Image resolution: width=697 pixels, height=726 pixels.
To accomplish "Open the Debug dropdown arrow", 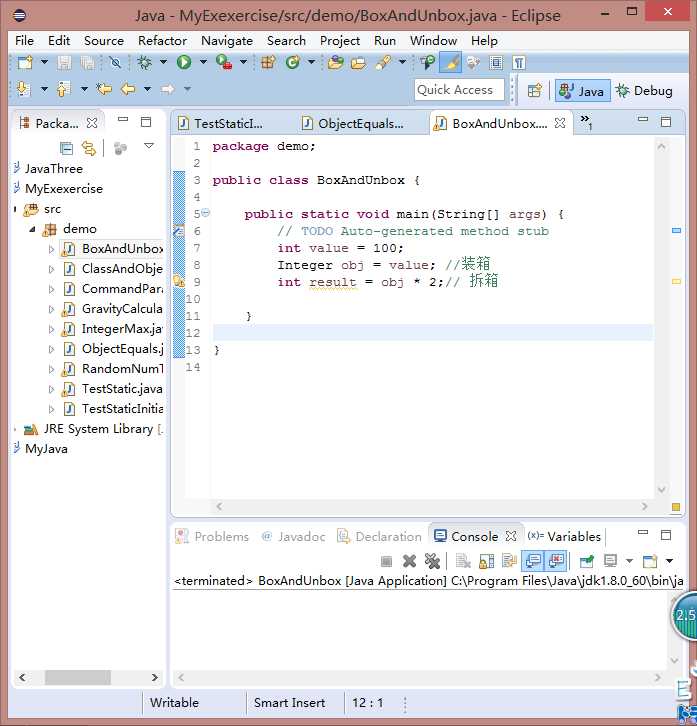I will [x=163, y=62].
